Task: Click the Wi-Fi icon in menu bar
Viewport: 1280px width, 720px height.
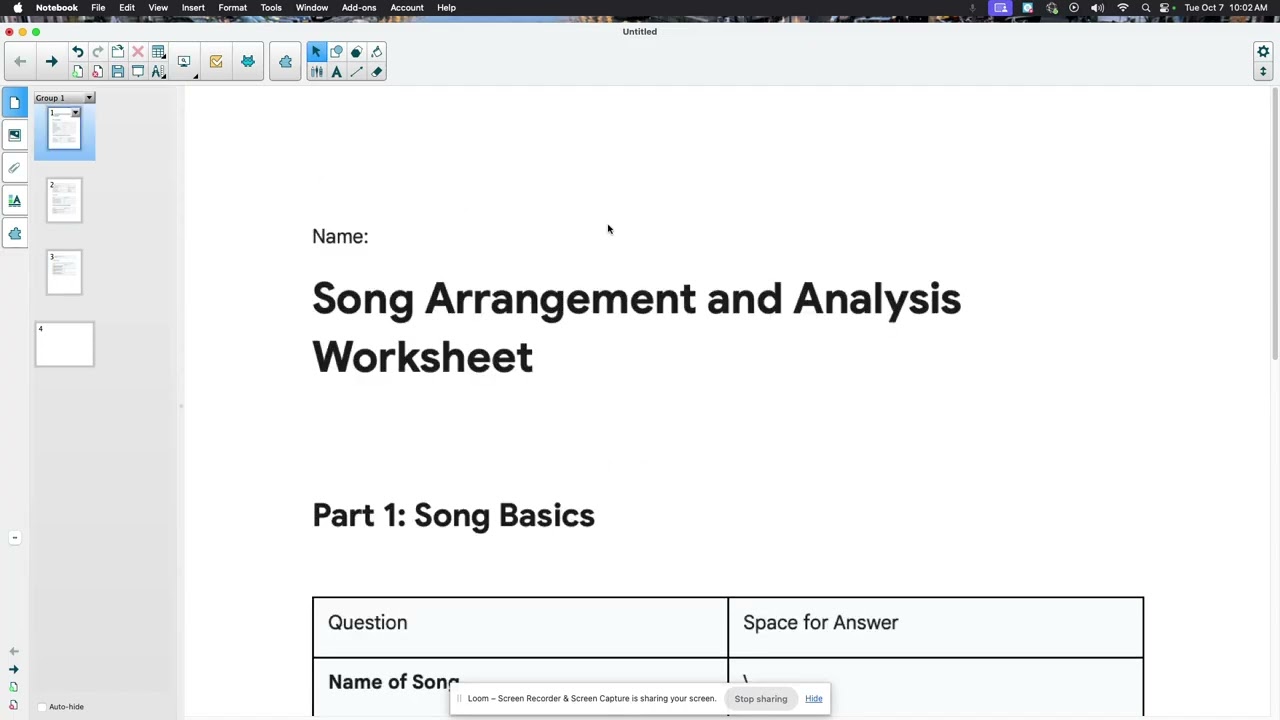Action: [1122, 8]
